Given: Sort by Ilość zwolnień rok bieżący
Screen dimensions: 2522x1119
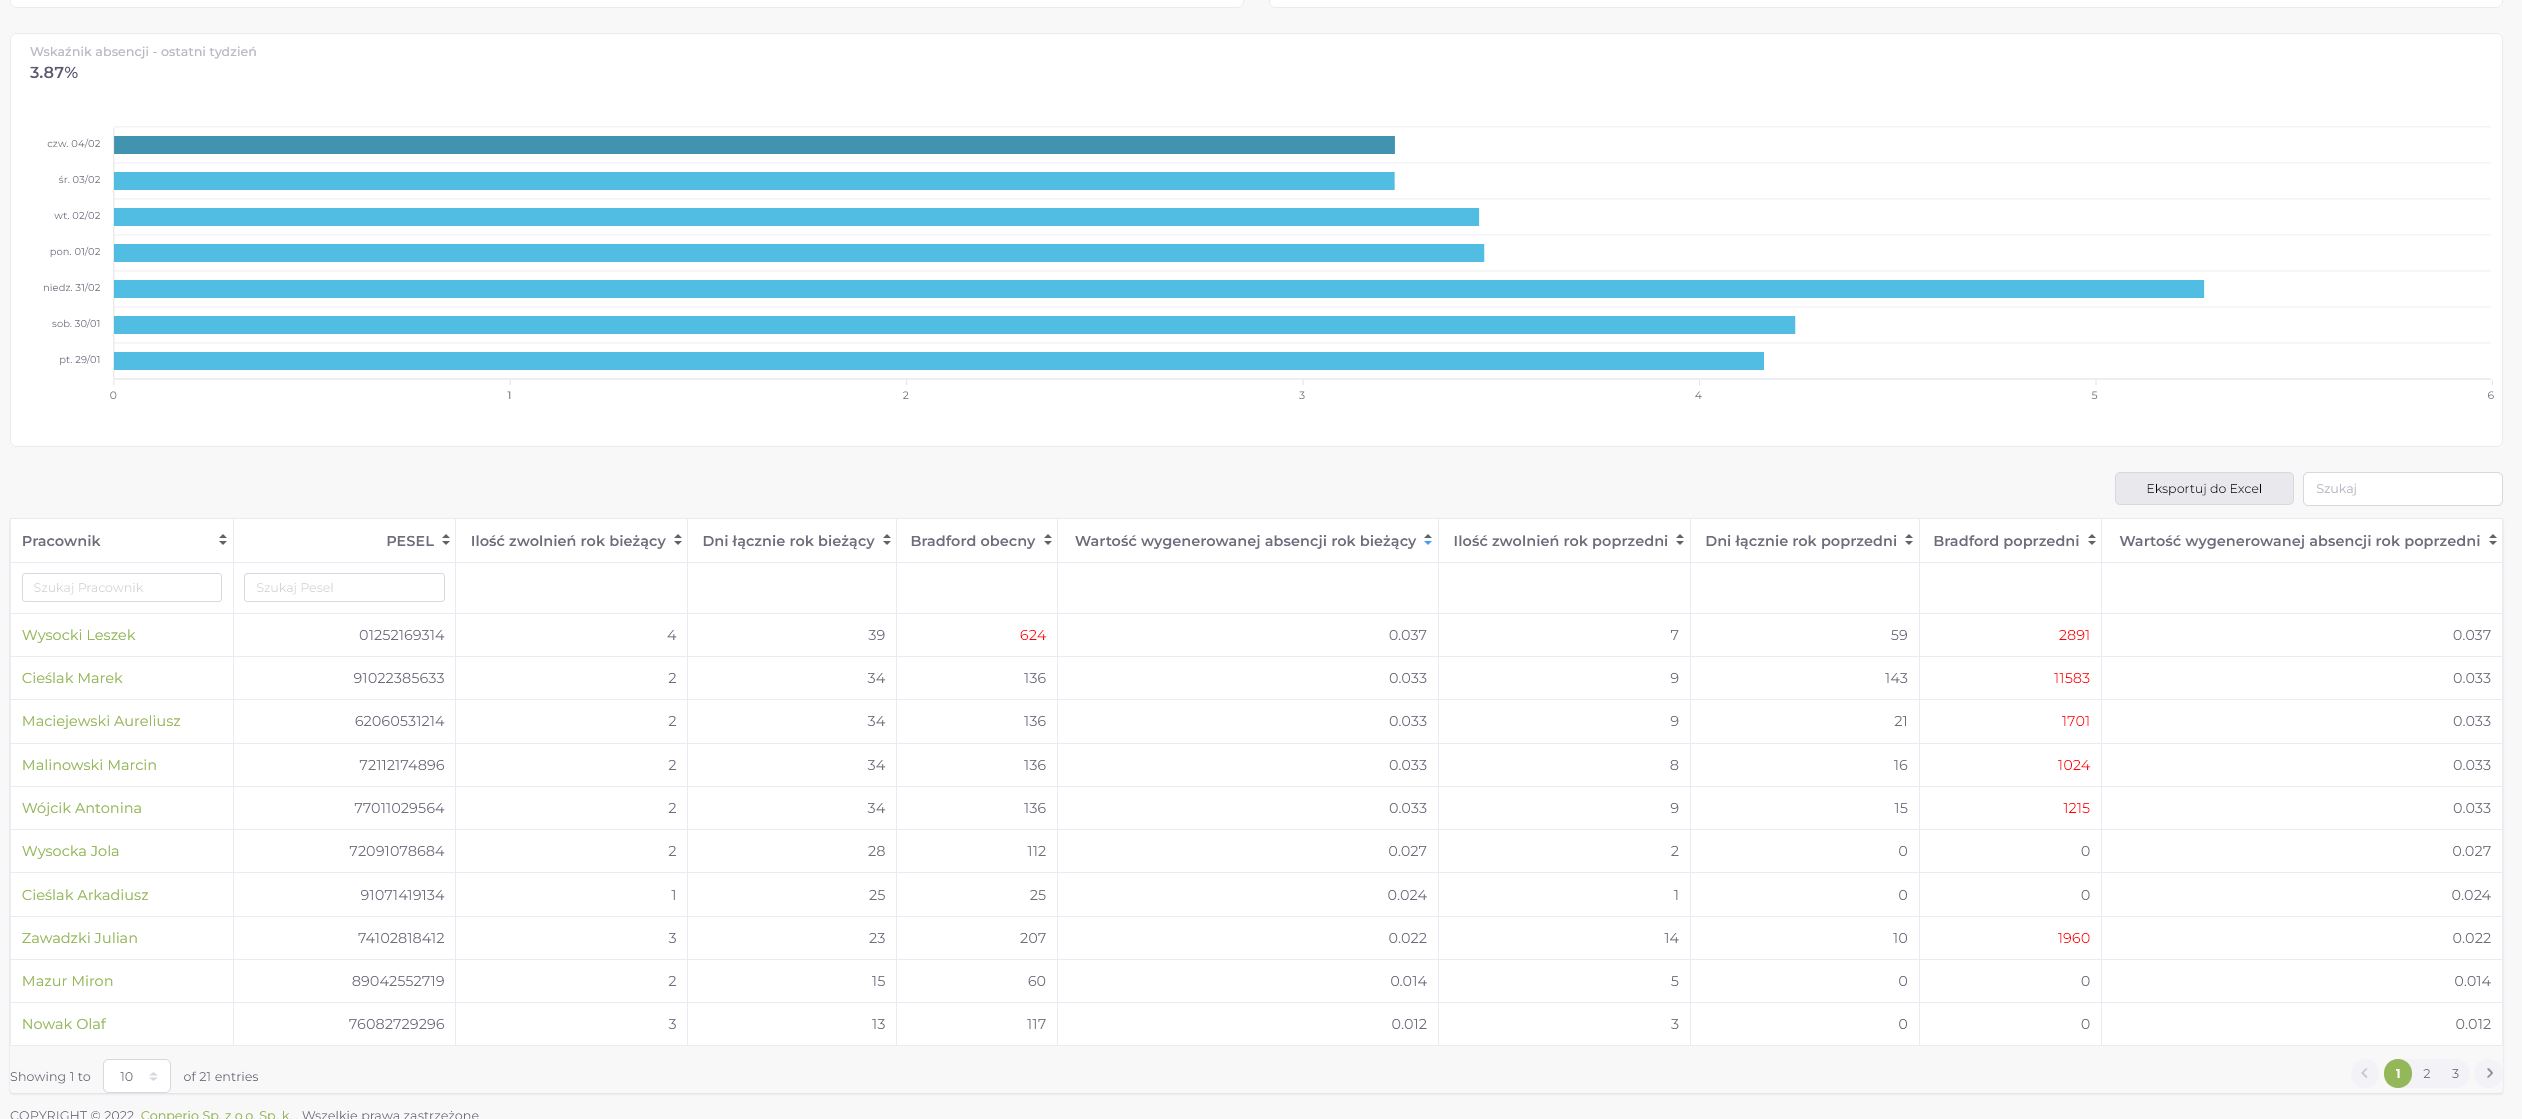Looking at the screenshot, I should pyautogui.click(x=677, y=540).
